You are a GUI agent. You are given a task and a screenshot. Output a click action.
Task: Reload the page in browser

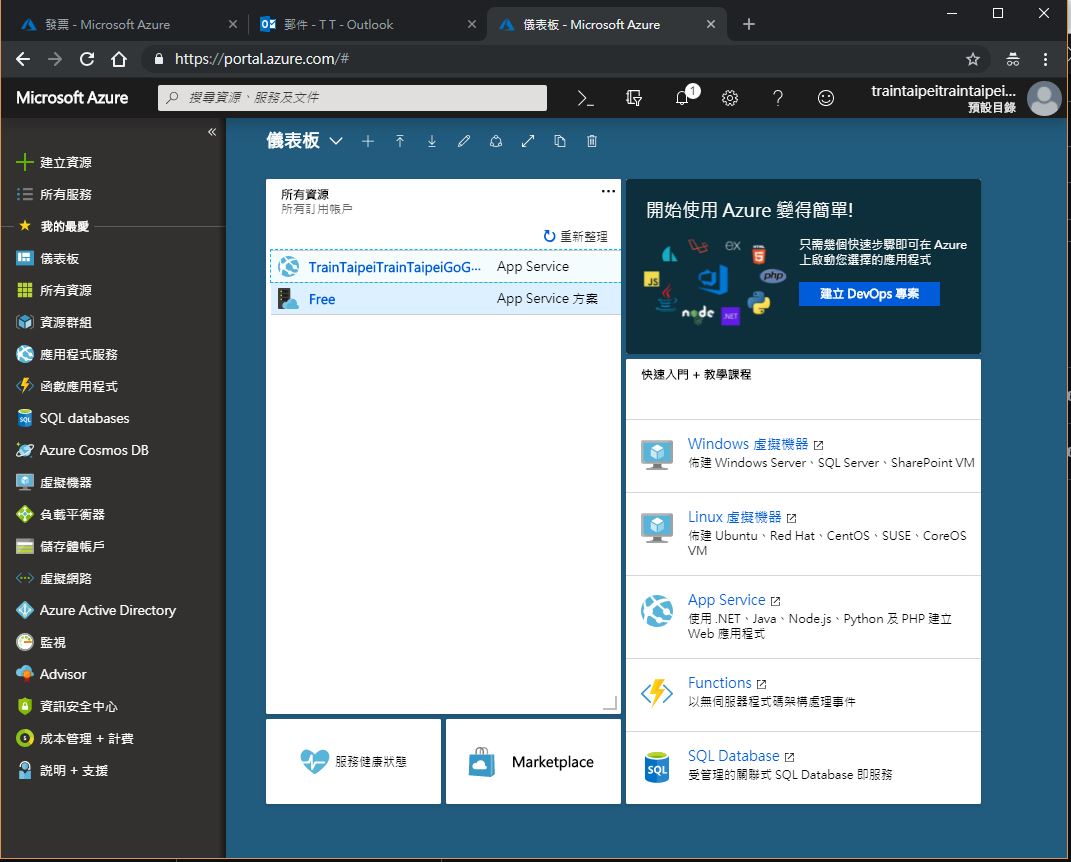point(87,59)
